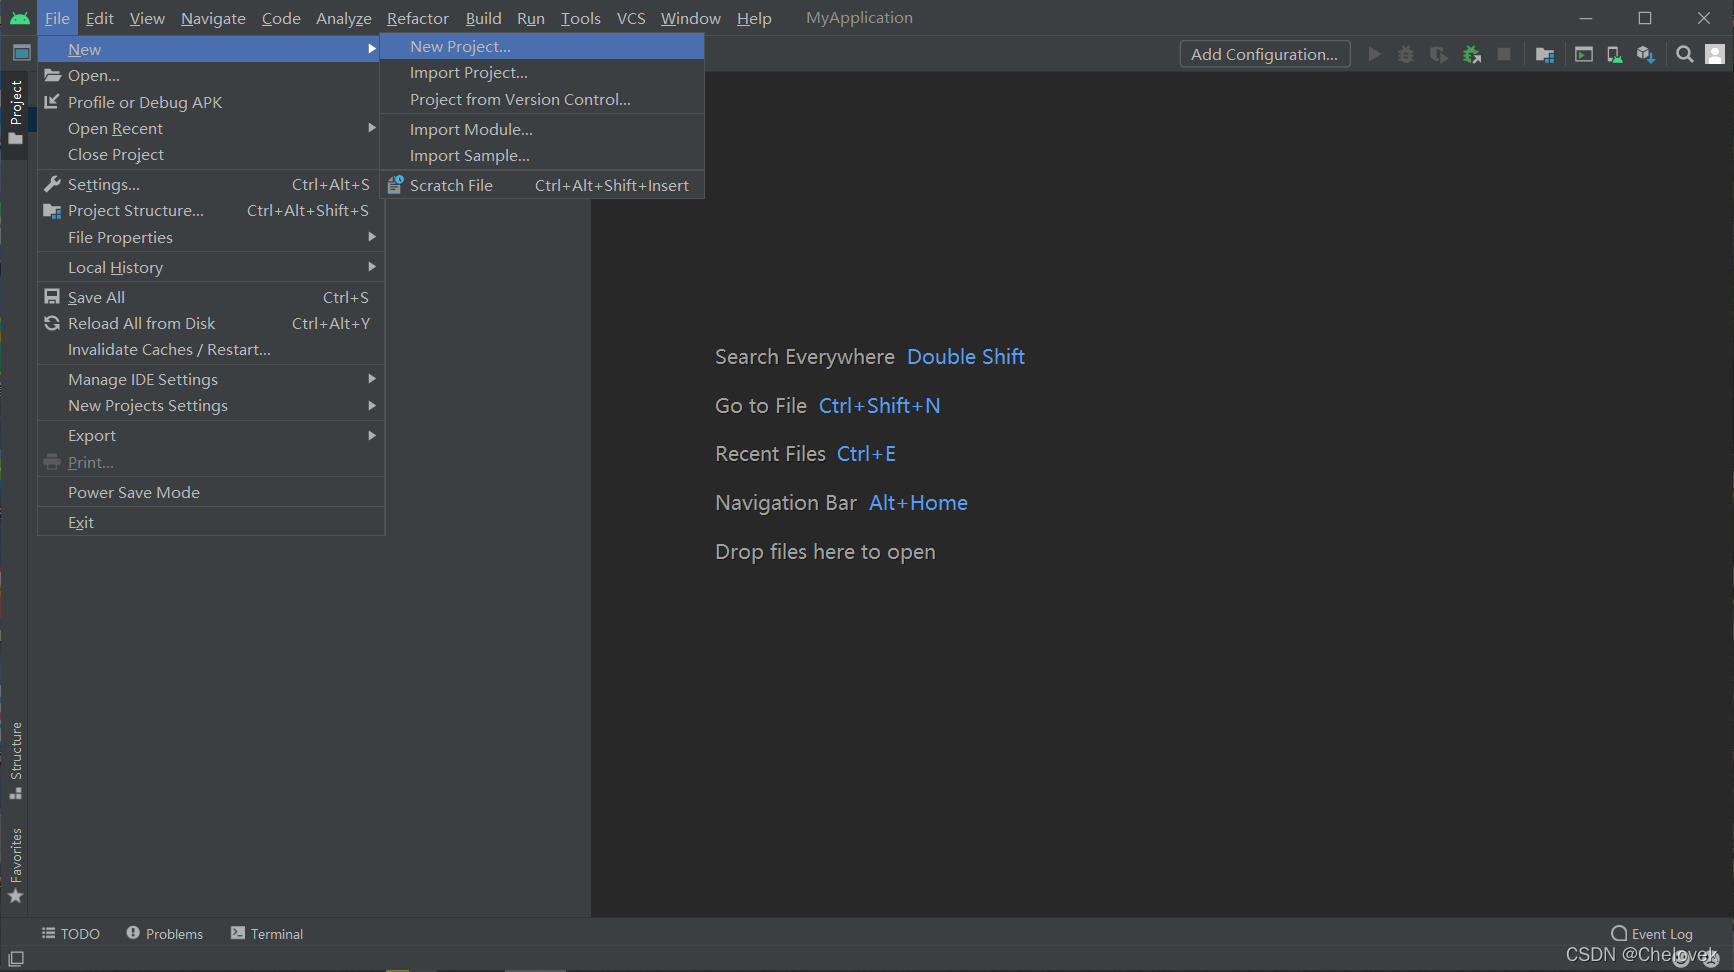1734x972 pixels.
Task: Expand New Projects Settings submenu
Action: click(x=210, y=405)
